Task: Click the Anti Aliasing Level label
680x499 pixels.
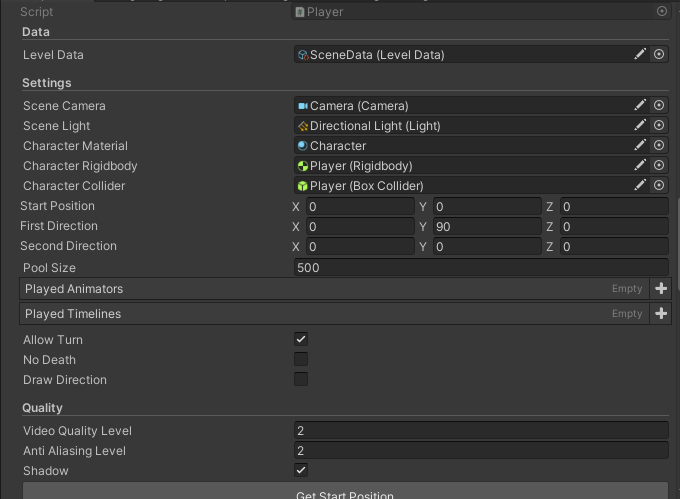Action: tap(74, 451)
